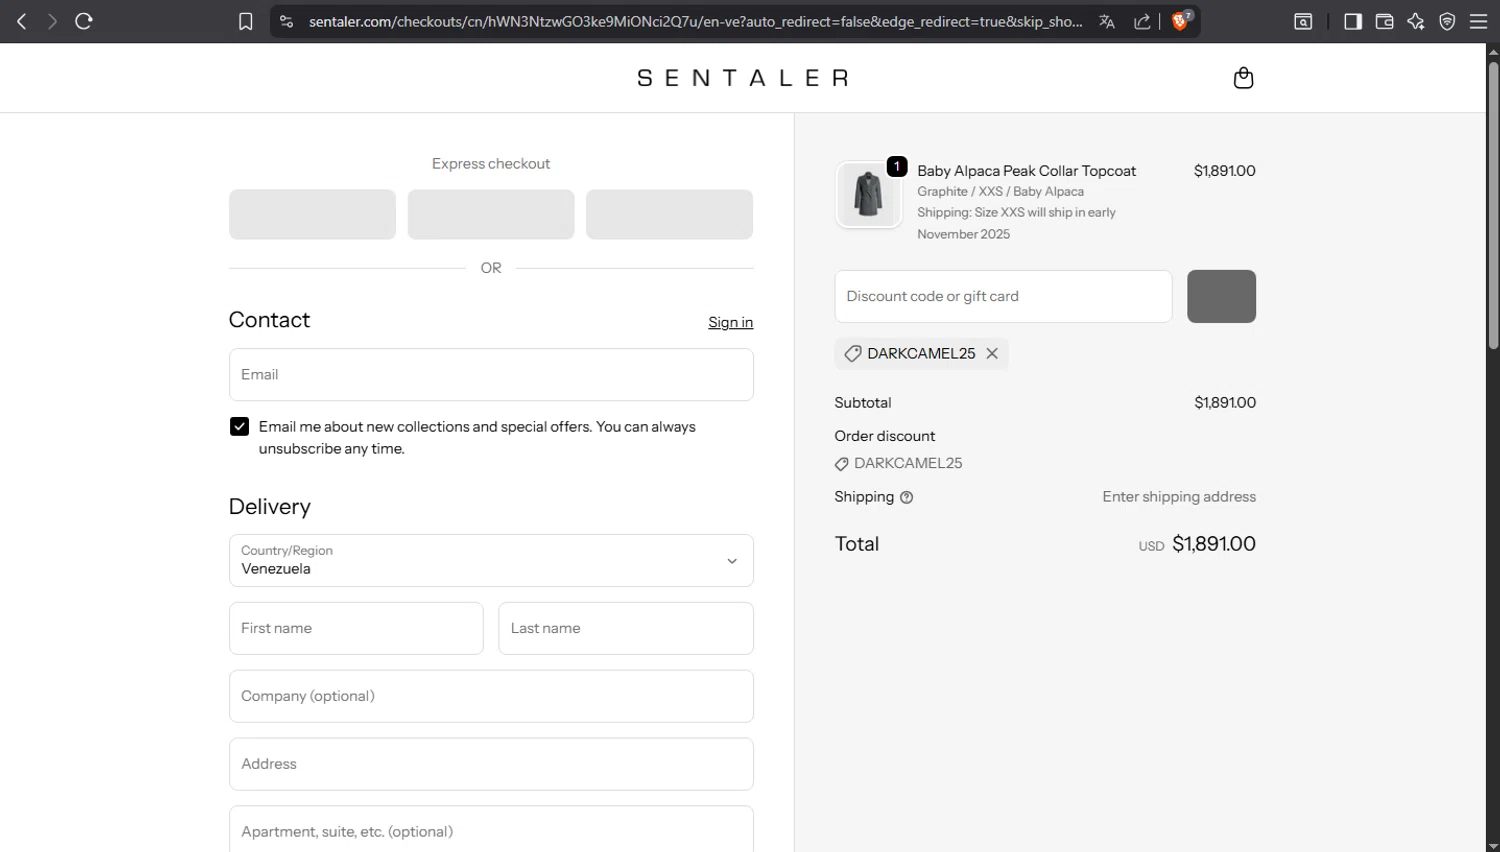Click the browser address bar URL

695,21
